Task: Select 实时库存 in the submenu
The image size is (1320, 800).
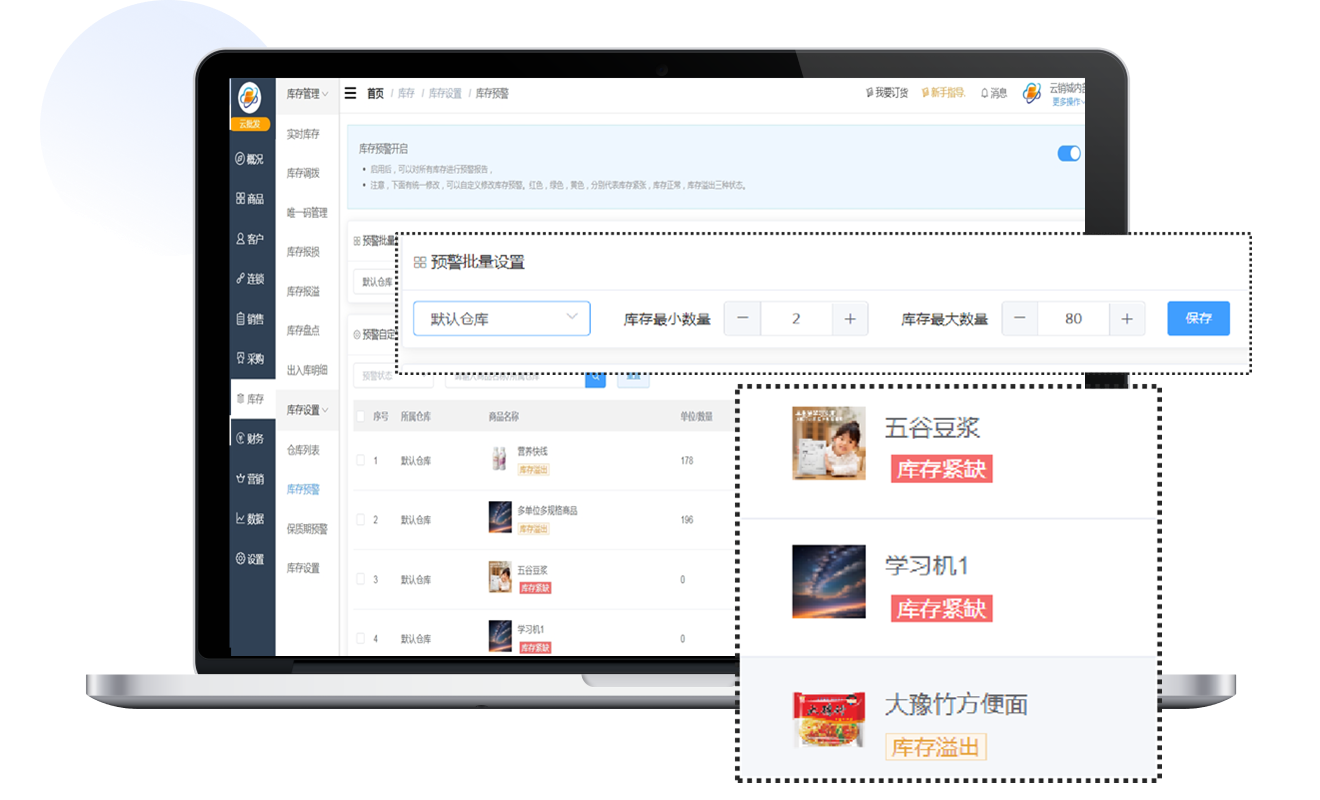Action: click(x=303, y=134)
